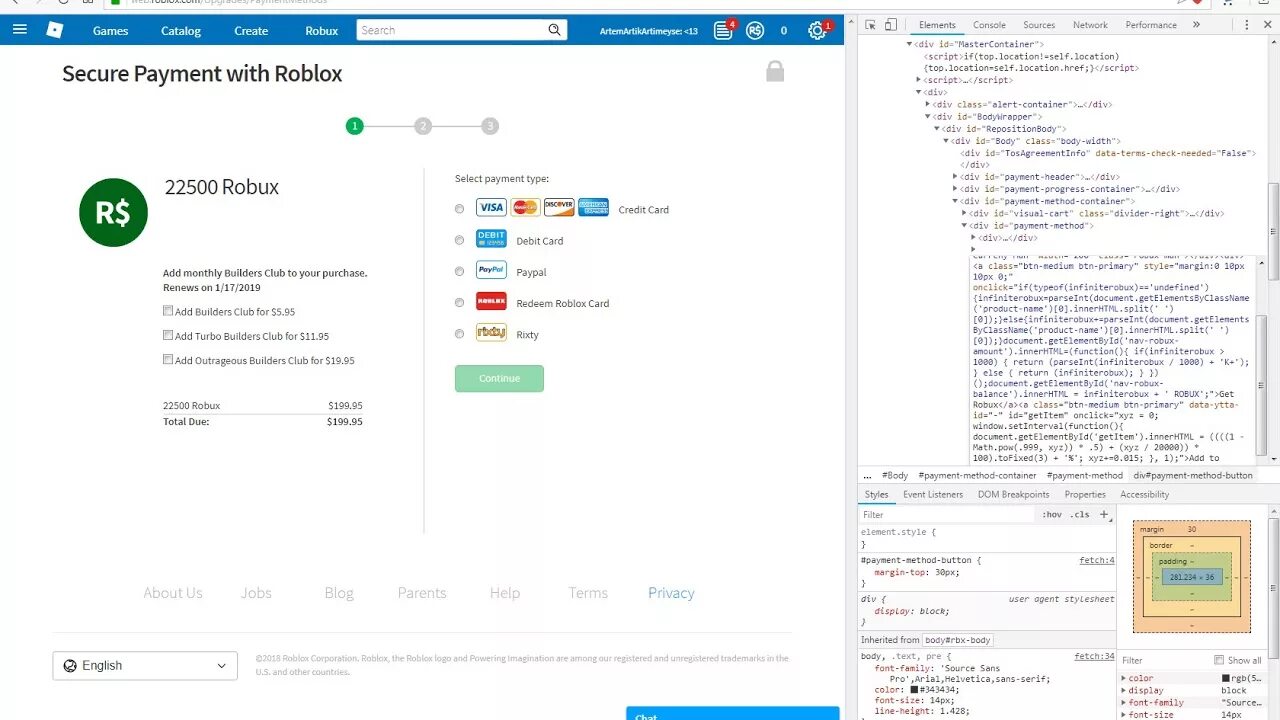Open the notifications feed icon
This screenshot has width=1280, height=720.
coord(723,30)
